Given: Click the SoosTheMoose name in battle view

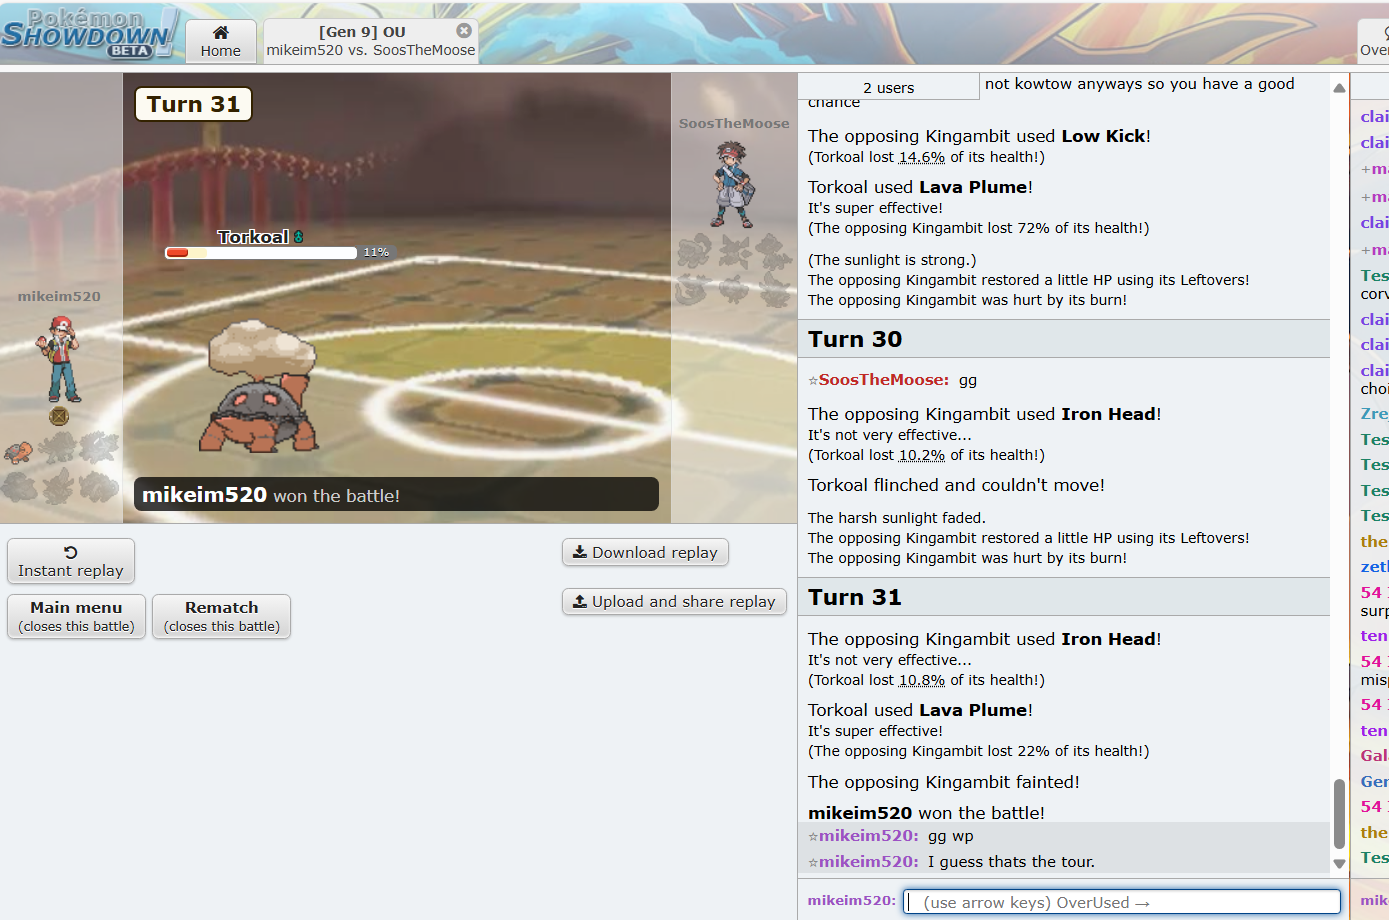Looking at the screenshot, I should click(x=734, y=124).
